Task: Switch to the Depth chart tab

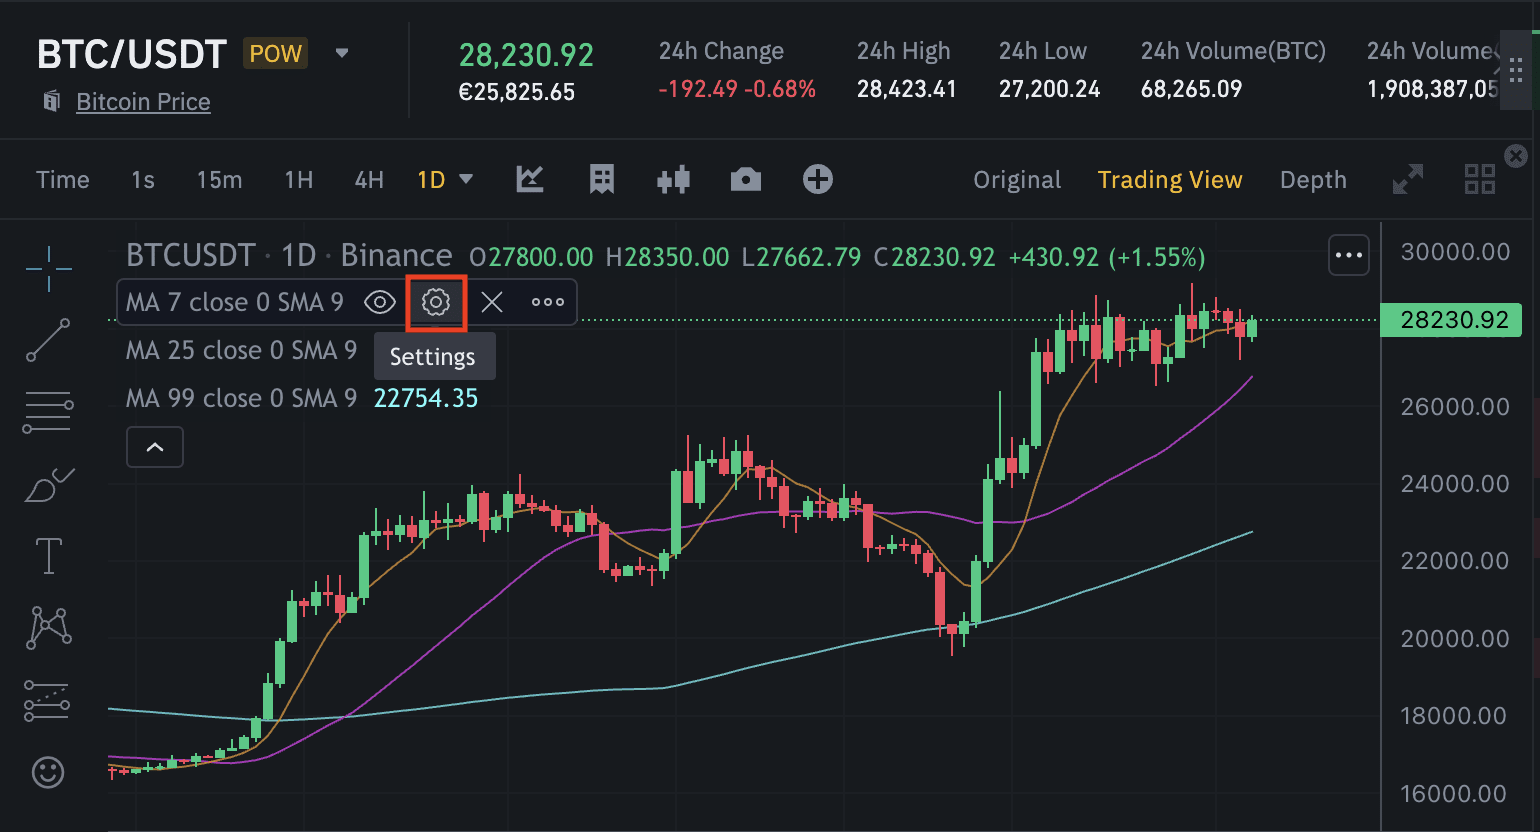Action: [x=1313, y=180]
